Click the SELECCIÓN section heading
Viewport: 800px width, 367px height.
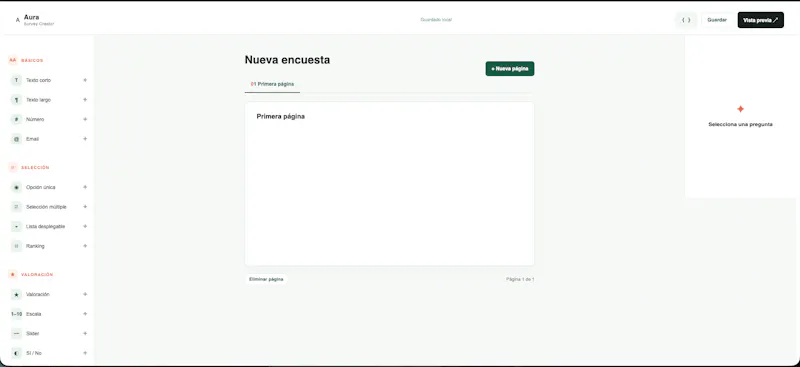tap(35, 167)
